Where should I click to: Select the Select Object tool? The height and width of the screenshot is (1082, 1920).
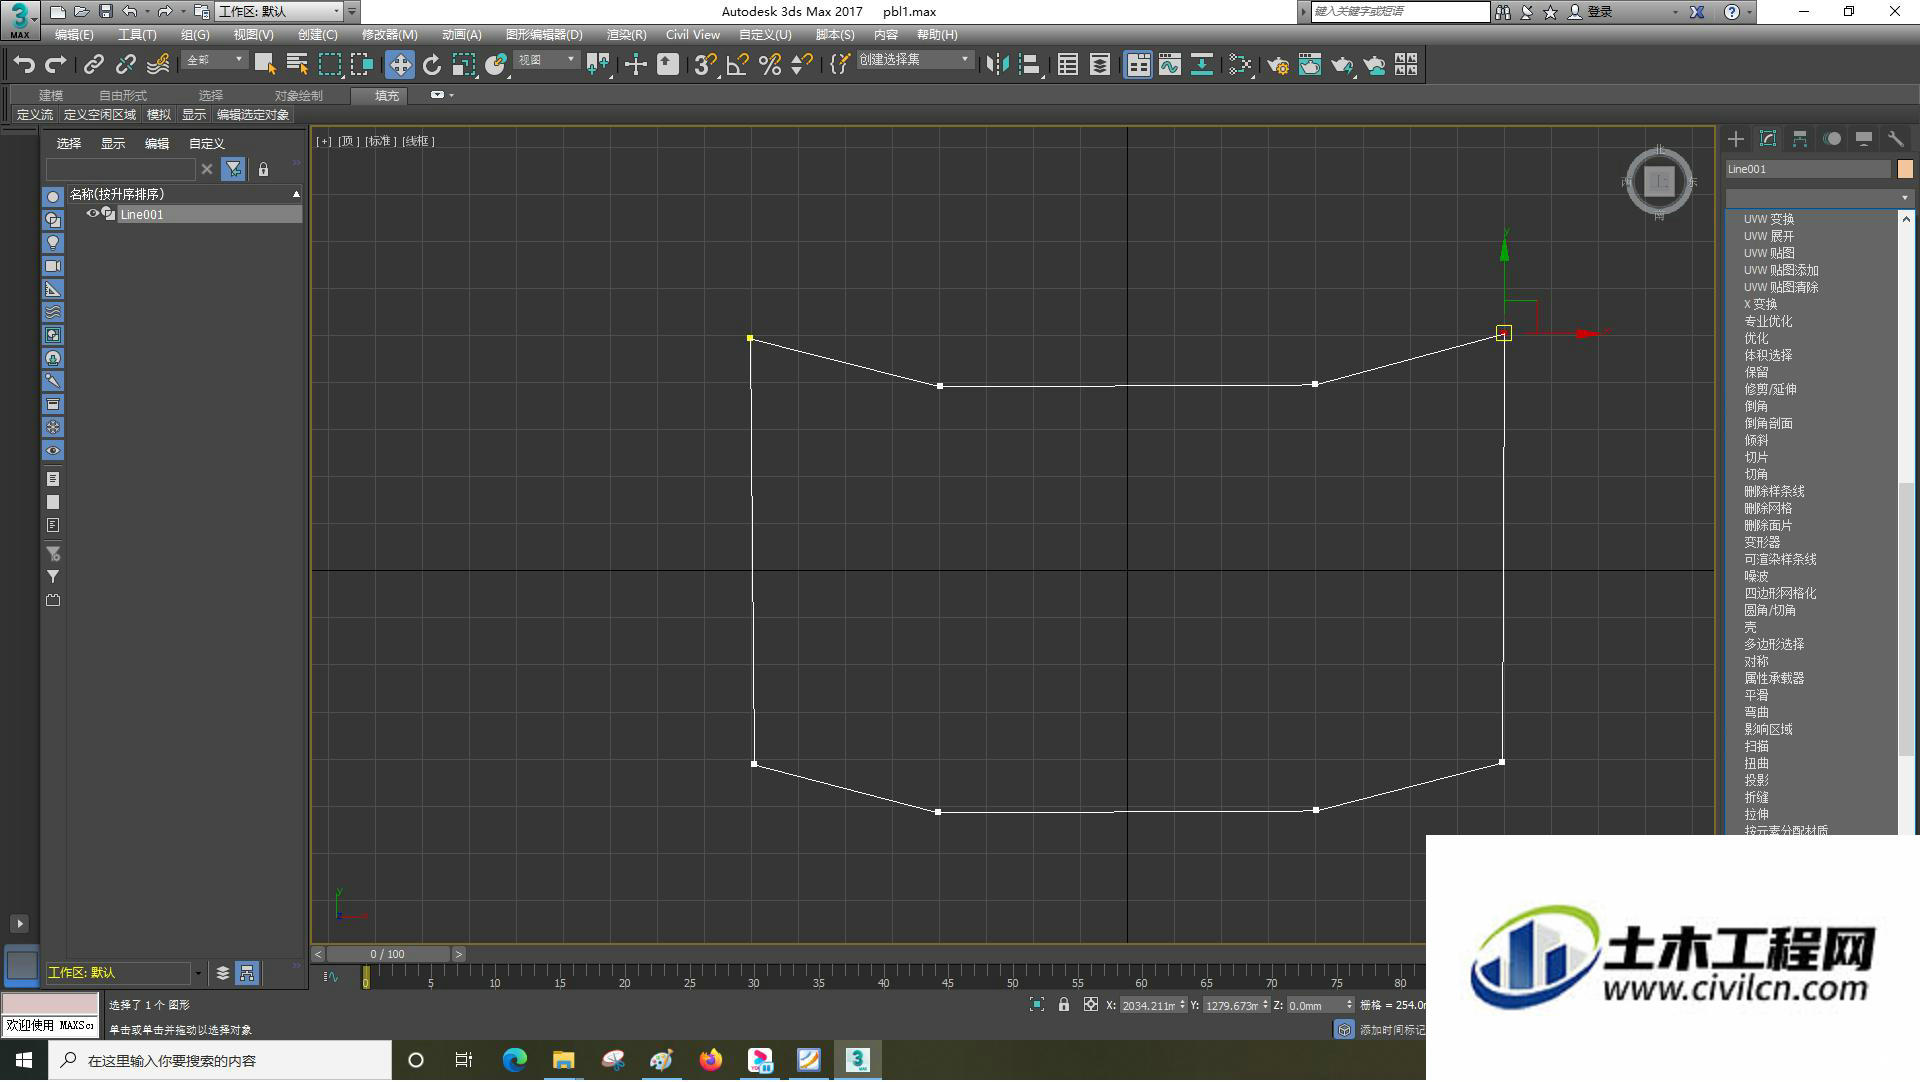[265, 65]
